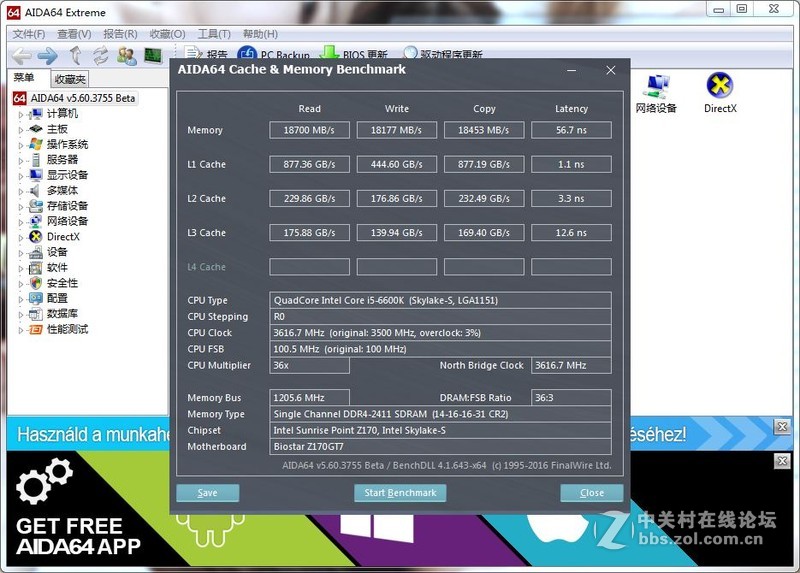Click the Save button in benchmark dialog

(208, 493)
